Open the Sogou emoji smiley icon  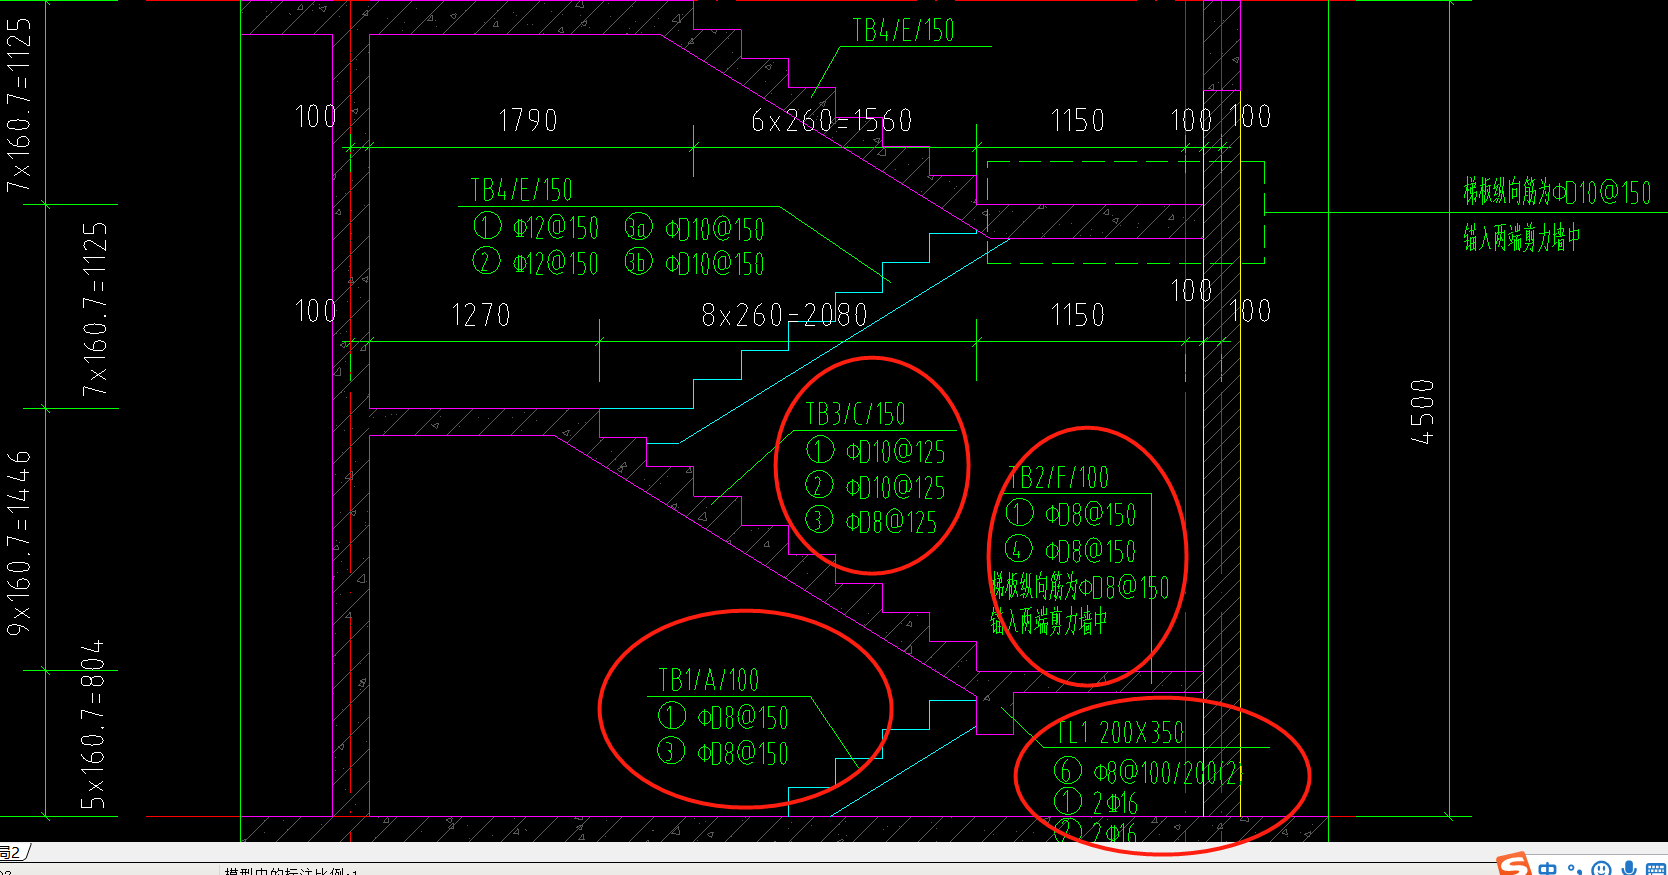(x=1602, y=869)
